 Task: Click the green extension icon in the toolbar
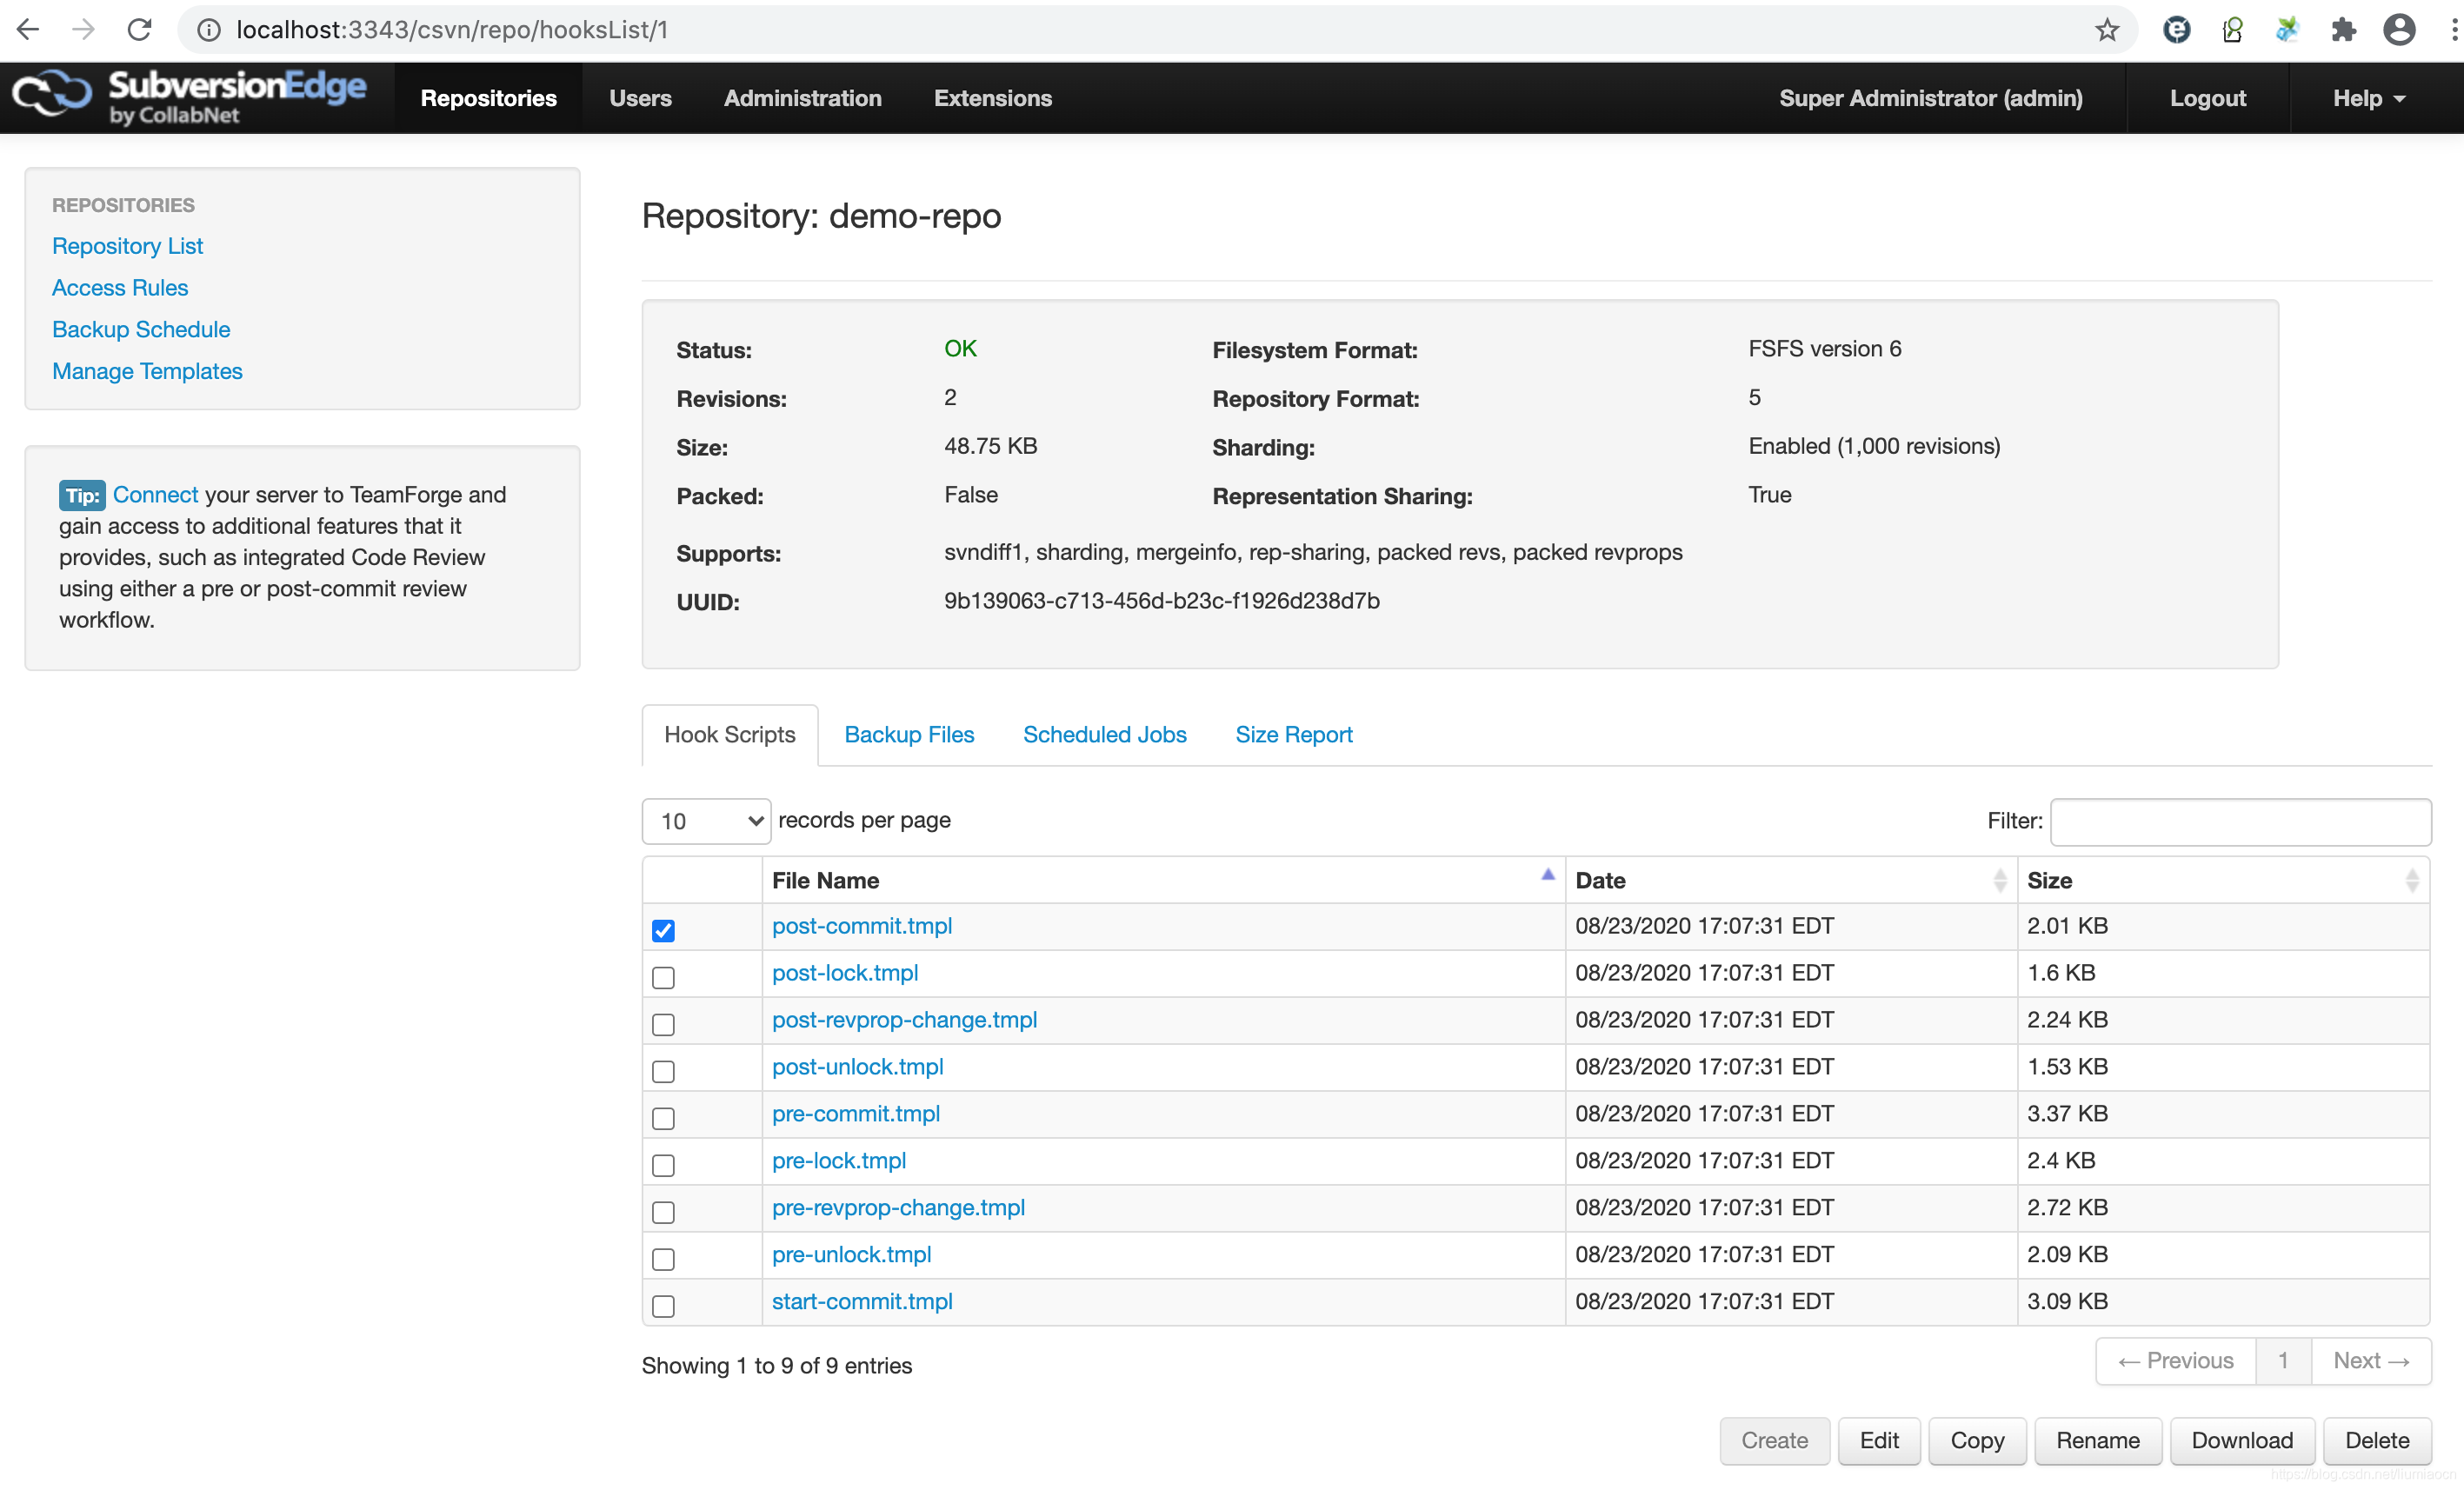pyautogui.click(x=2232, y=30)
